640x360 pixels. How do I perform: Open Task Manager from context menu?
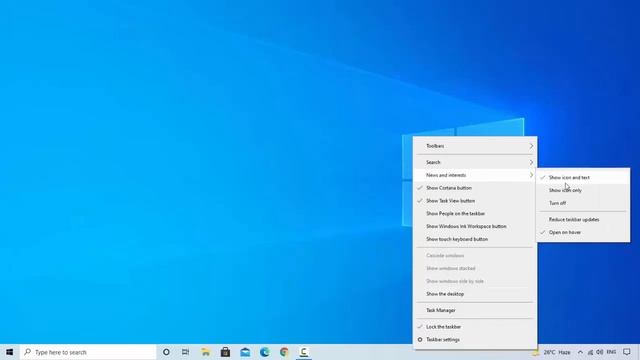coord(475,310)
